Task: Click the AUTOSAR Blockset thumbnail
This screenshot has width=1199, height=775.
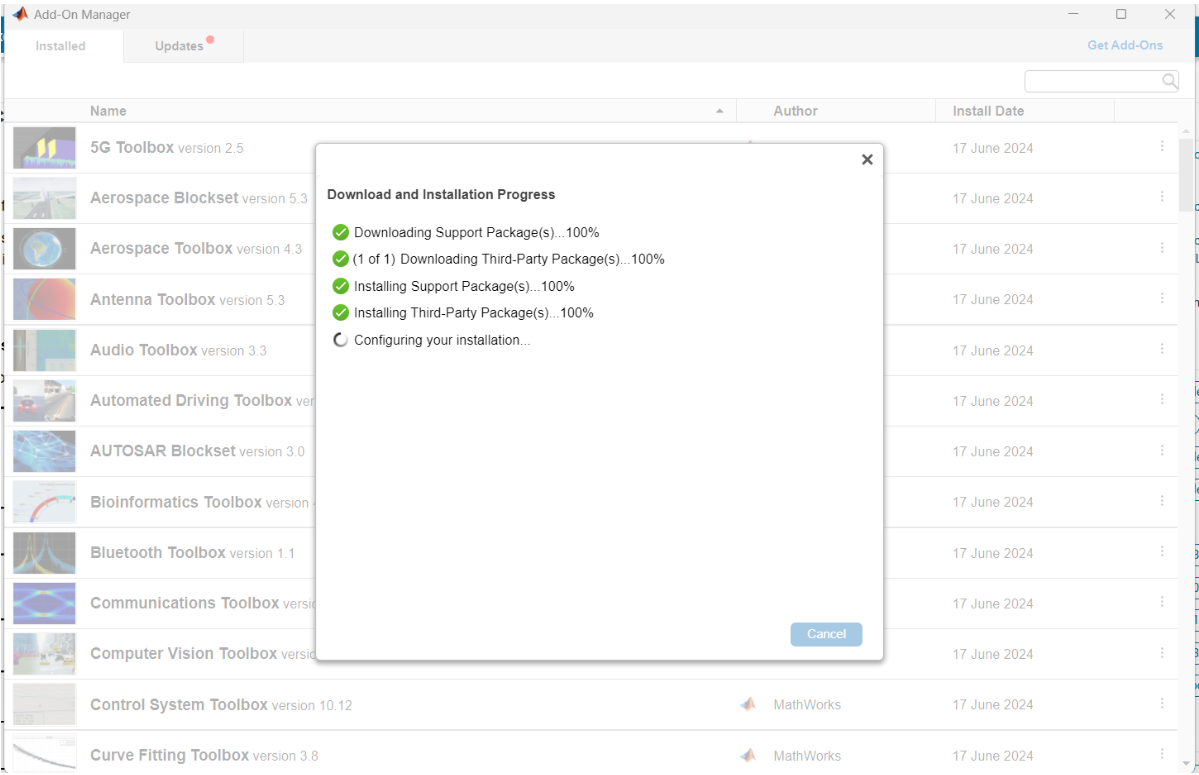Action: coord(44,451)
